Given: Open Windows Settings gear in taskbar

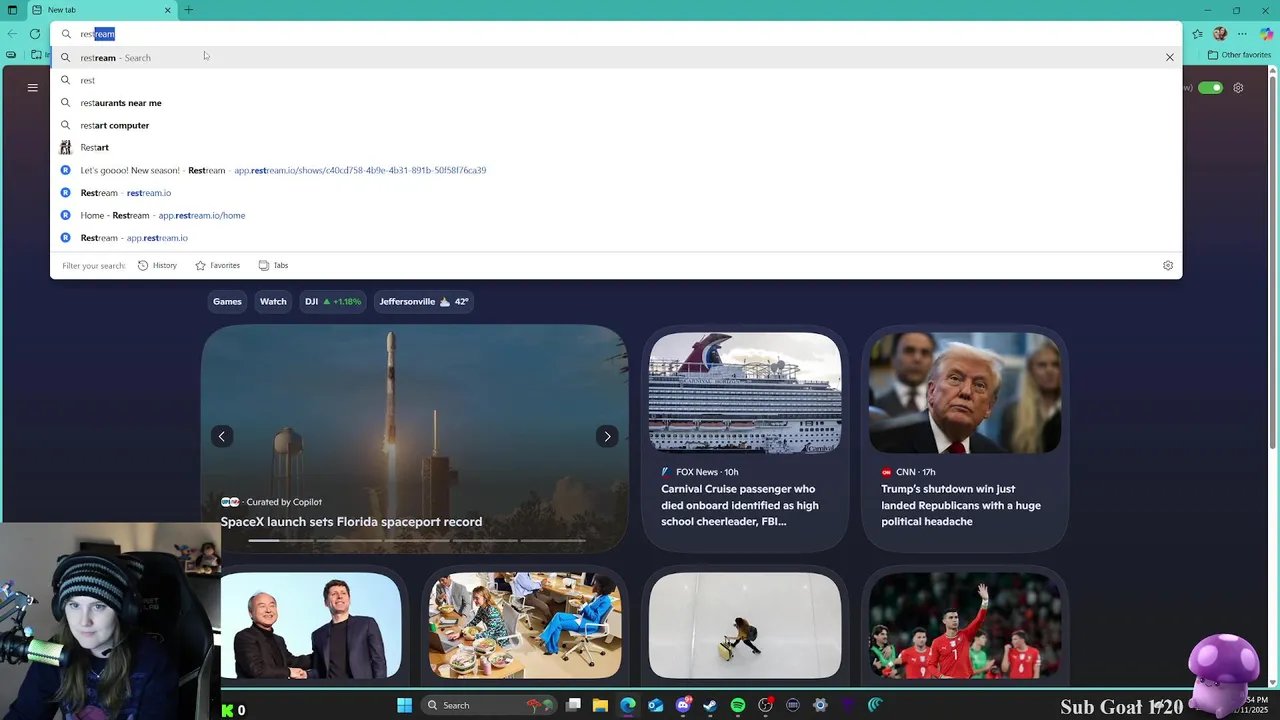Looking at the screenshot, I should 820,705.
